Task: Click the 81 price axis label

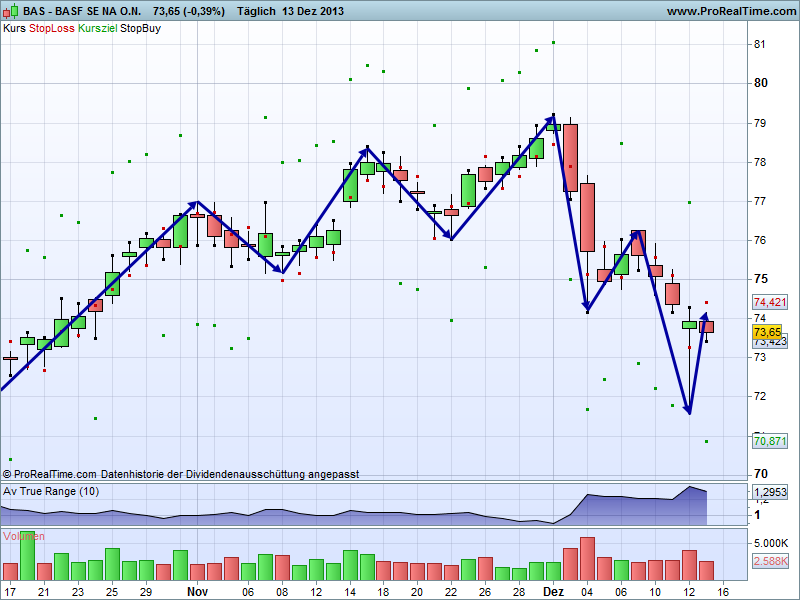Action: coord(760,44)
